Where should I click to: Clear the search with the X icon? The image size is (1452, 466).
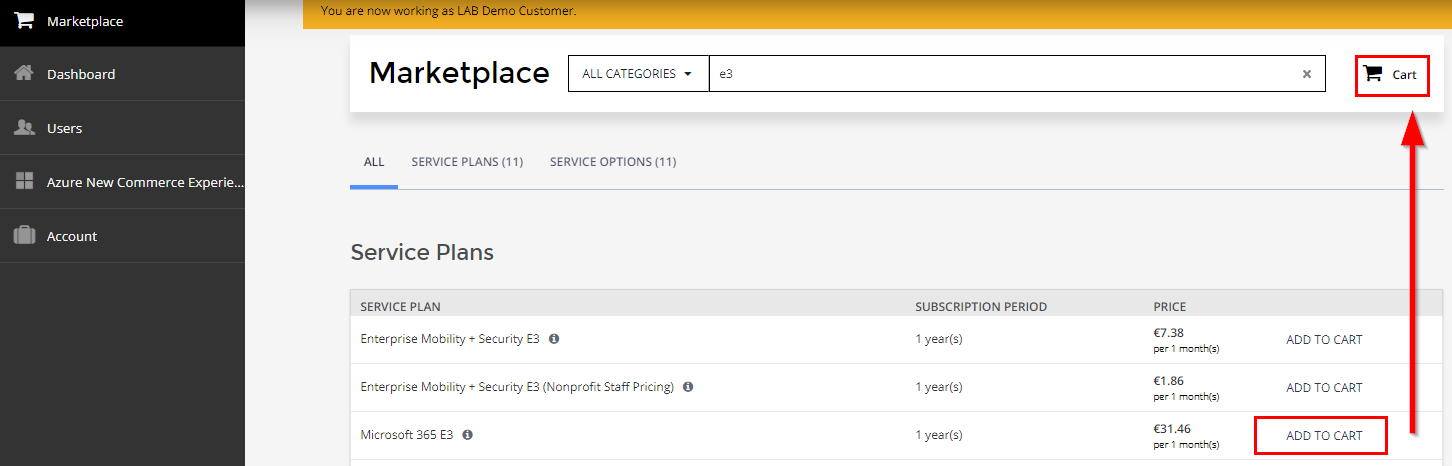tap(1306, 74)
